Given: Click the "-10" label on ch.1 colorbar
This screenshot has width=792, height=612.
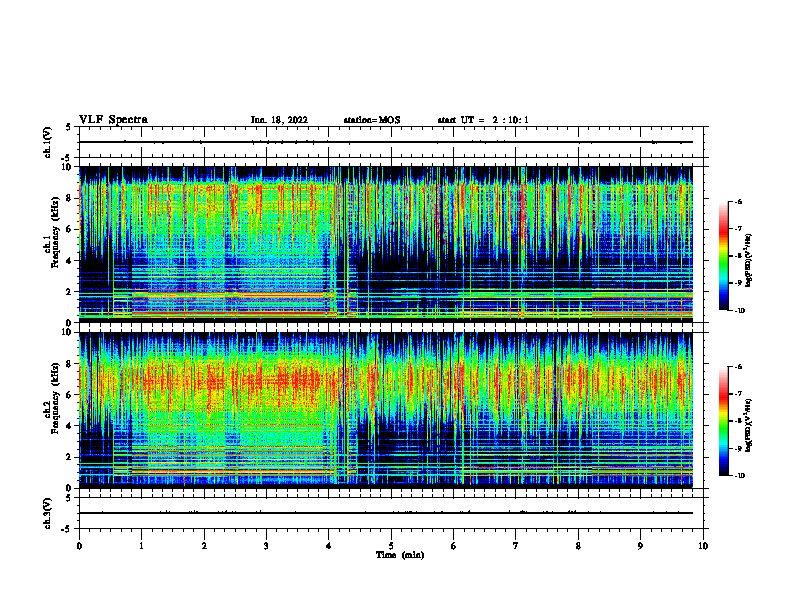Looking at the screenshot, I should 740,311.
